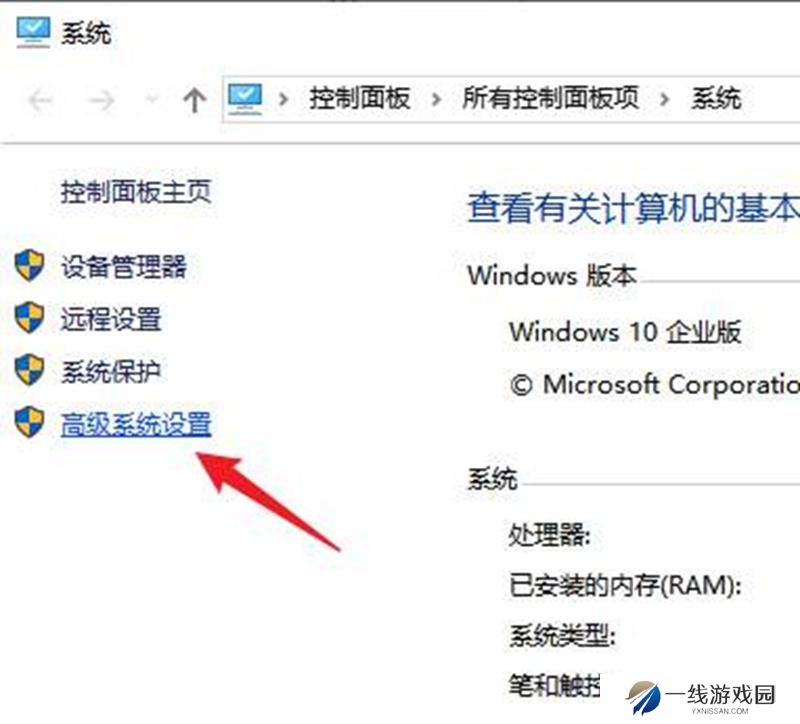The height and width of the screenshot is (724, 800).
Task: Expand the chevron after 控制面板 breadcrumb
Action: 436,99
